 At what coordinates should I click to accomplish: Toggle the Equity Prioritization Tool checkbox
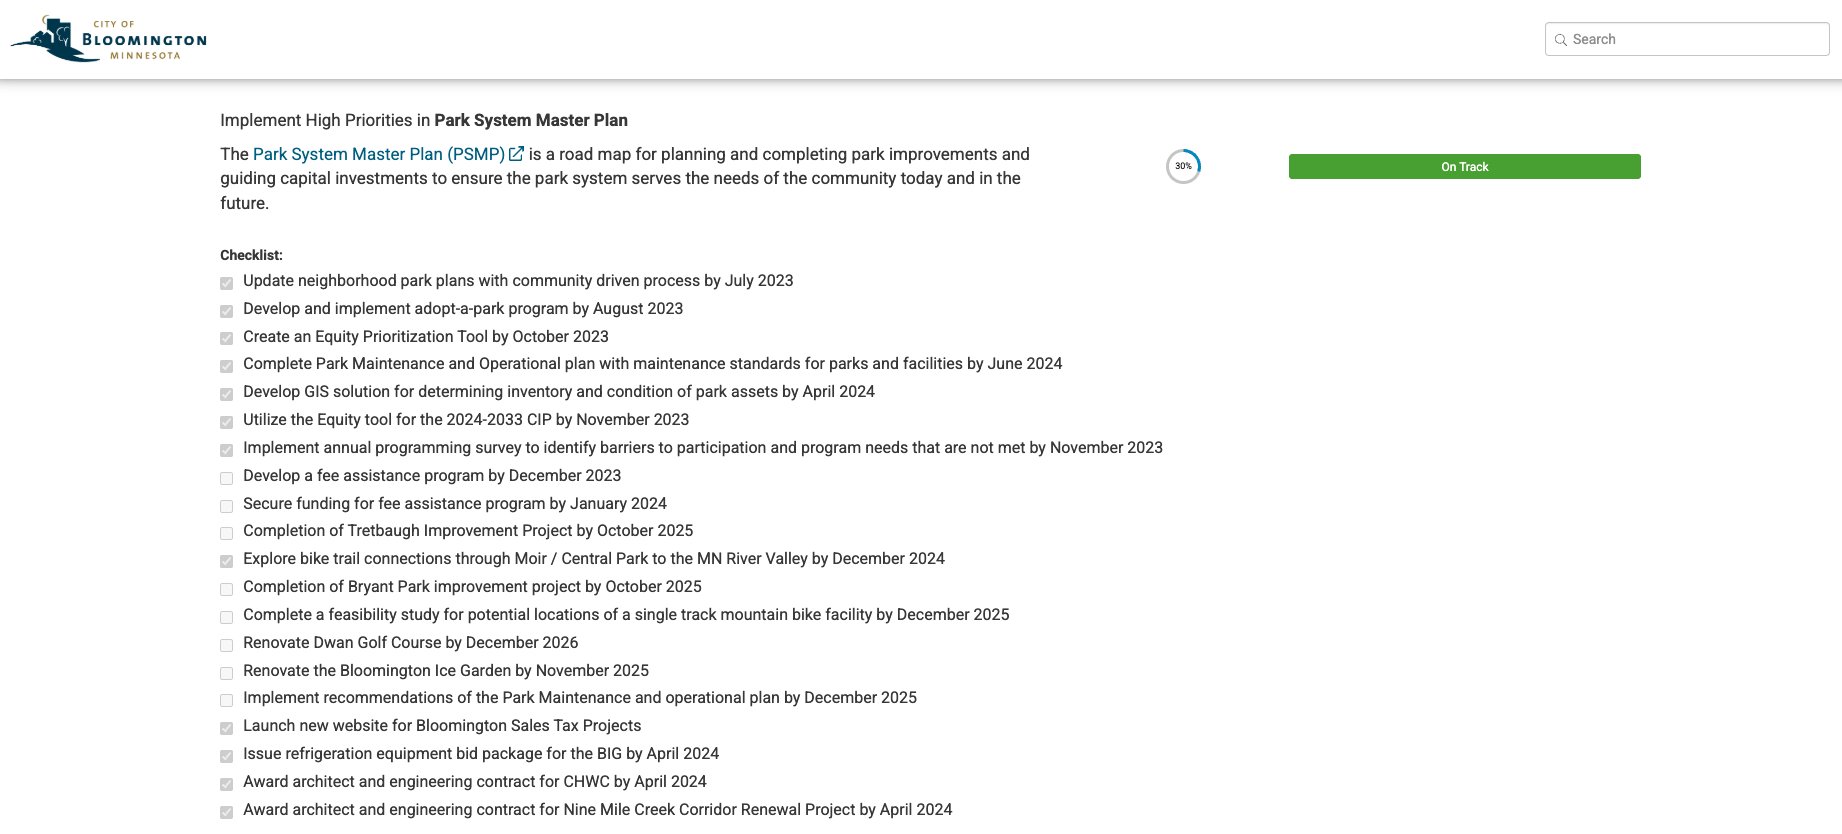[227, 339]
